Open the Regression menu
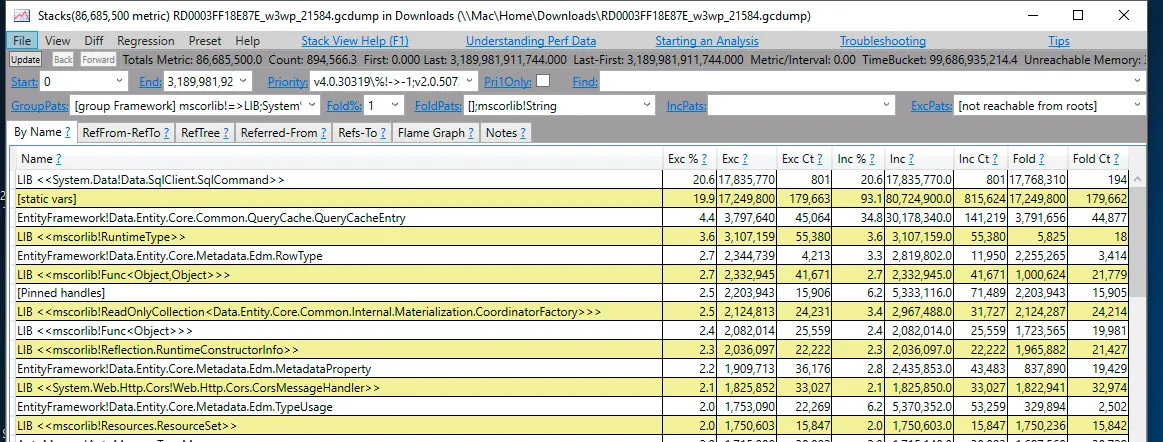Image resolution: width=1163 pixels, height=442 pixels. [x=145, y=41]
